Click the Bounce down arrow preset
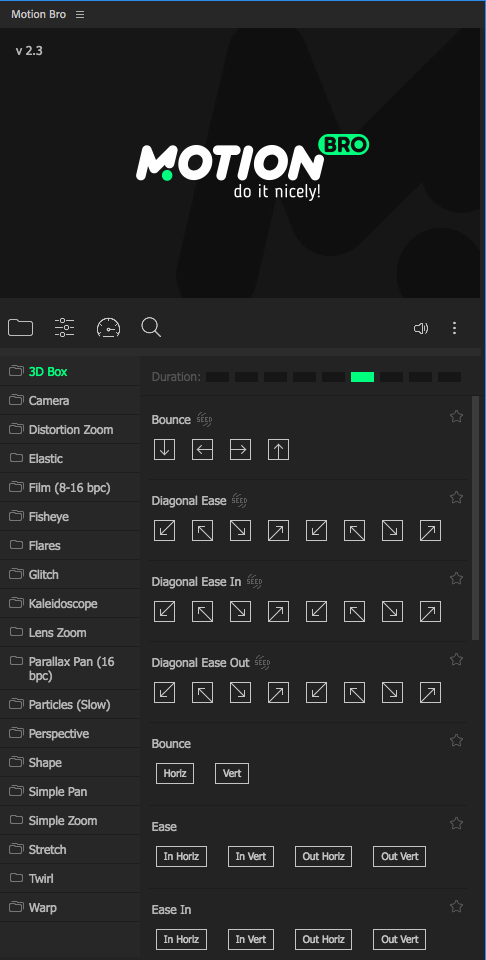486x960 pixels. click(x=165, y=450)
